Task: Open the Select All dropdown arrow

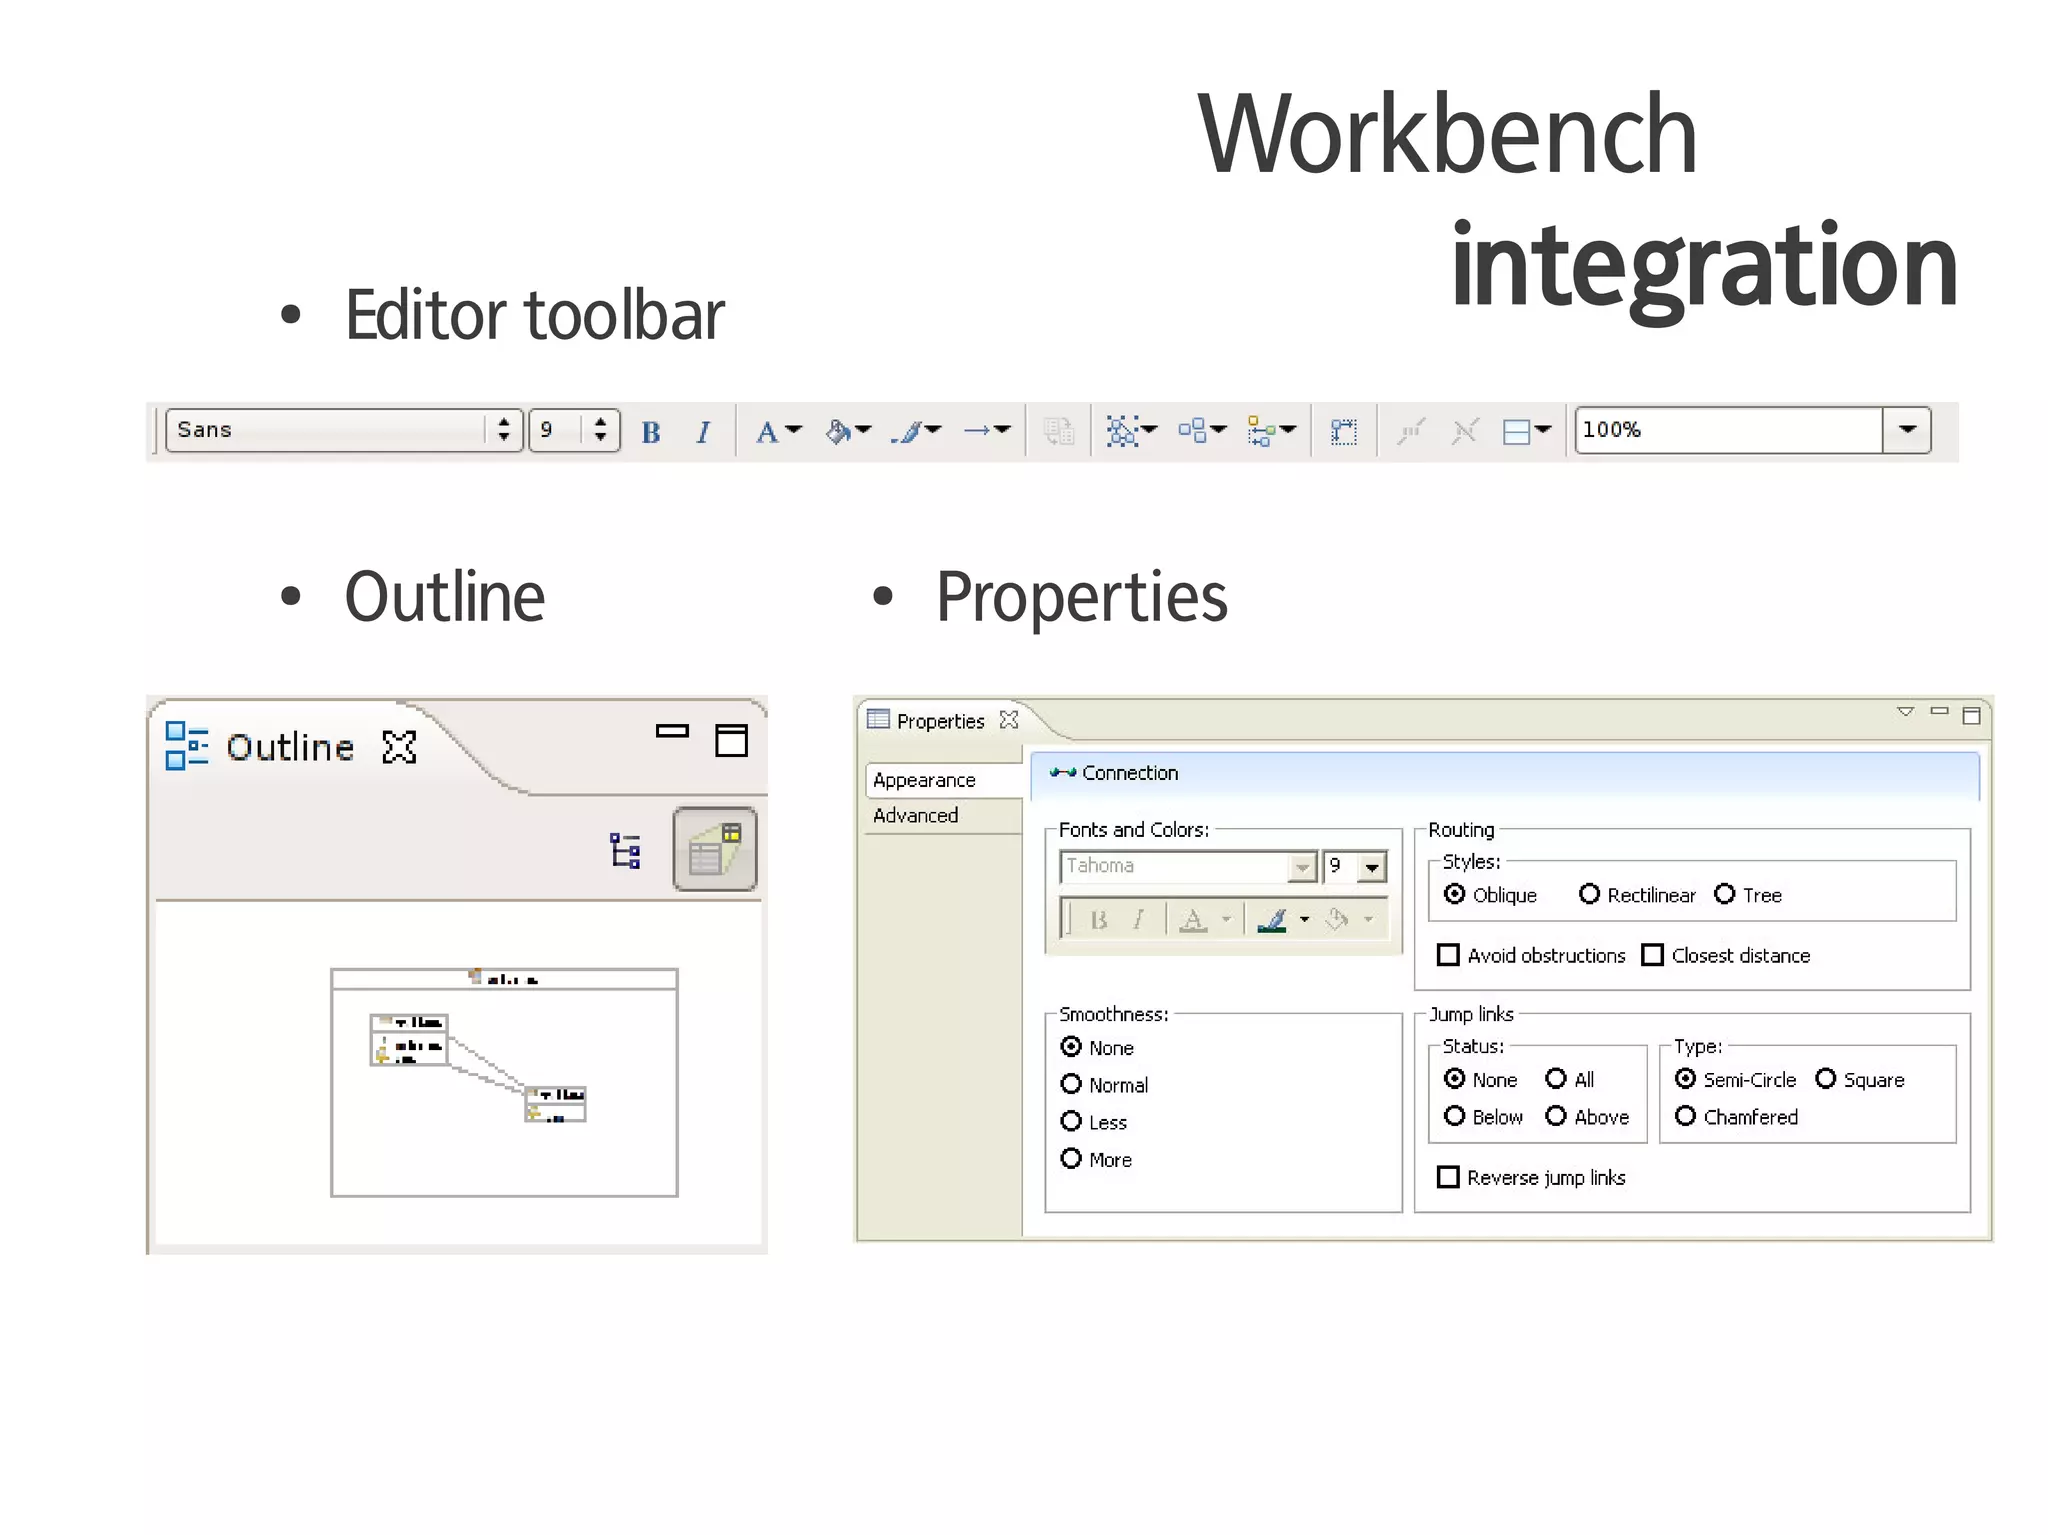Action: [1150, 430]
